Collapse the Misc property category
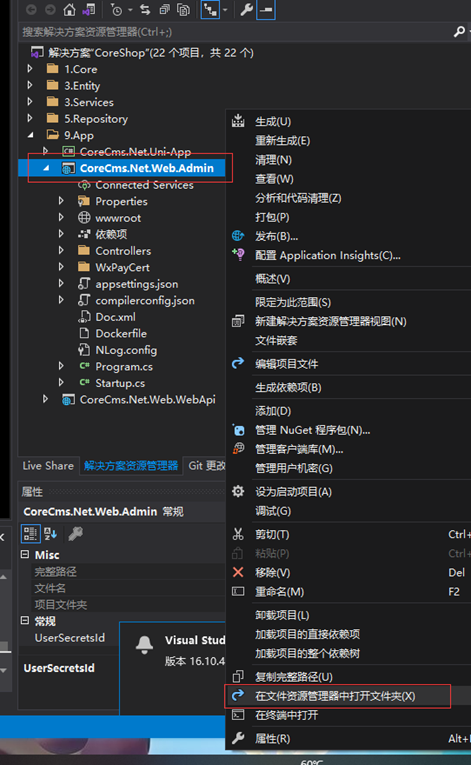 click(25, 554)
